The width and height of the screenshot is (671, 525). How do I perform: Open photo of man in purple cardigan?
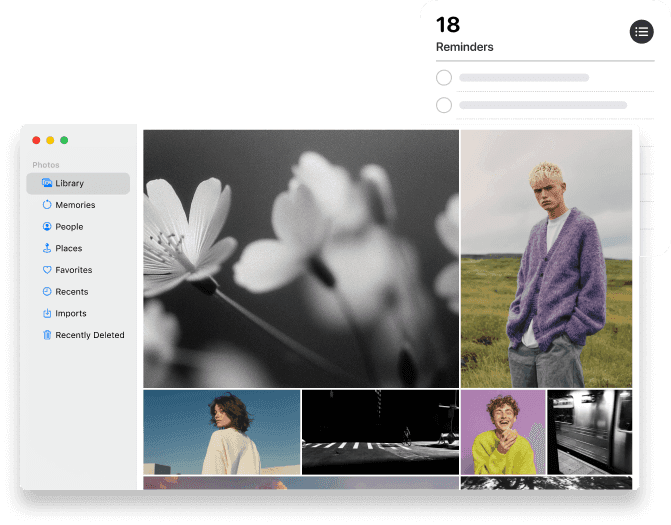click(x=546, y=258)
